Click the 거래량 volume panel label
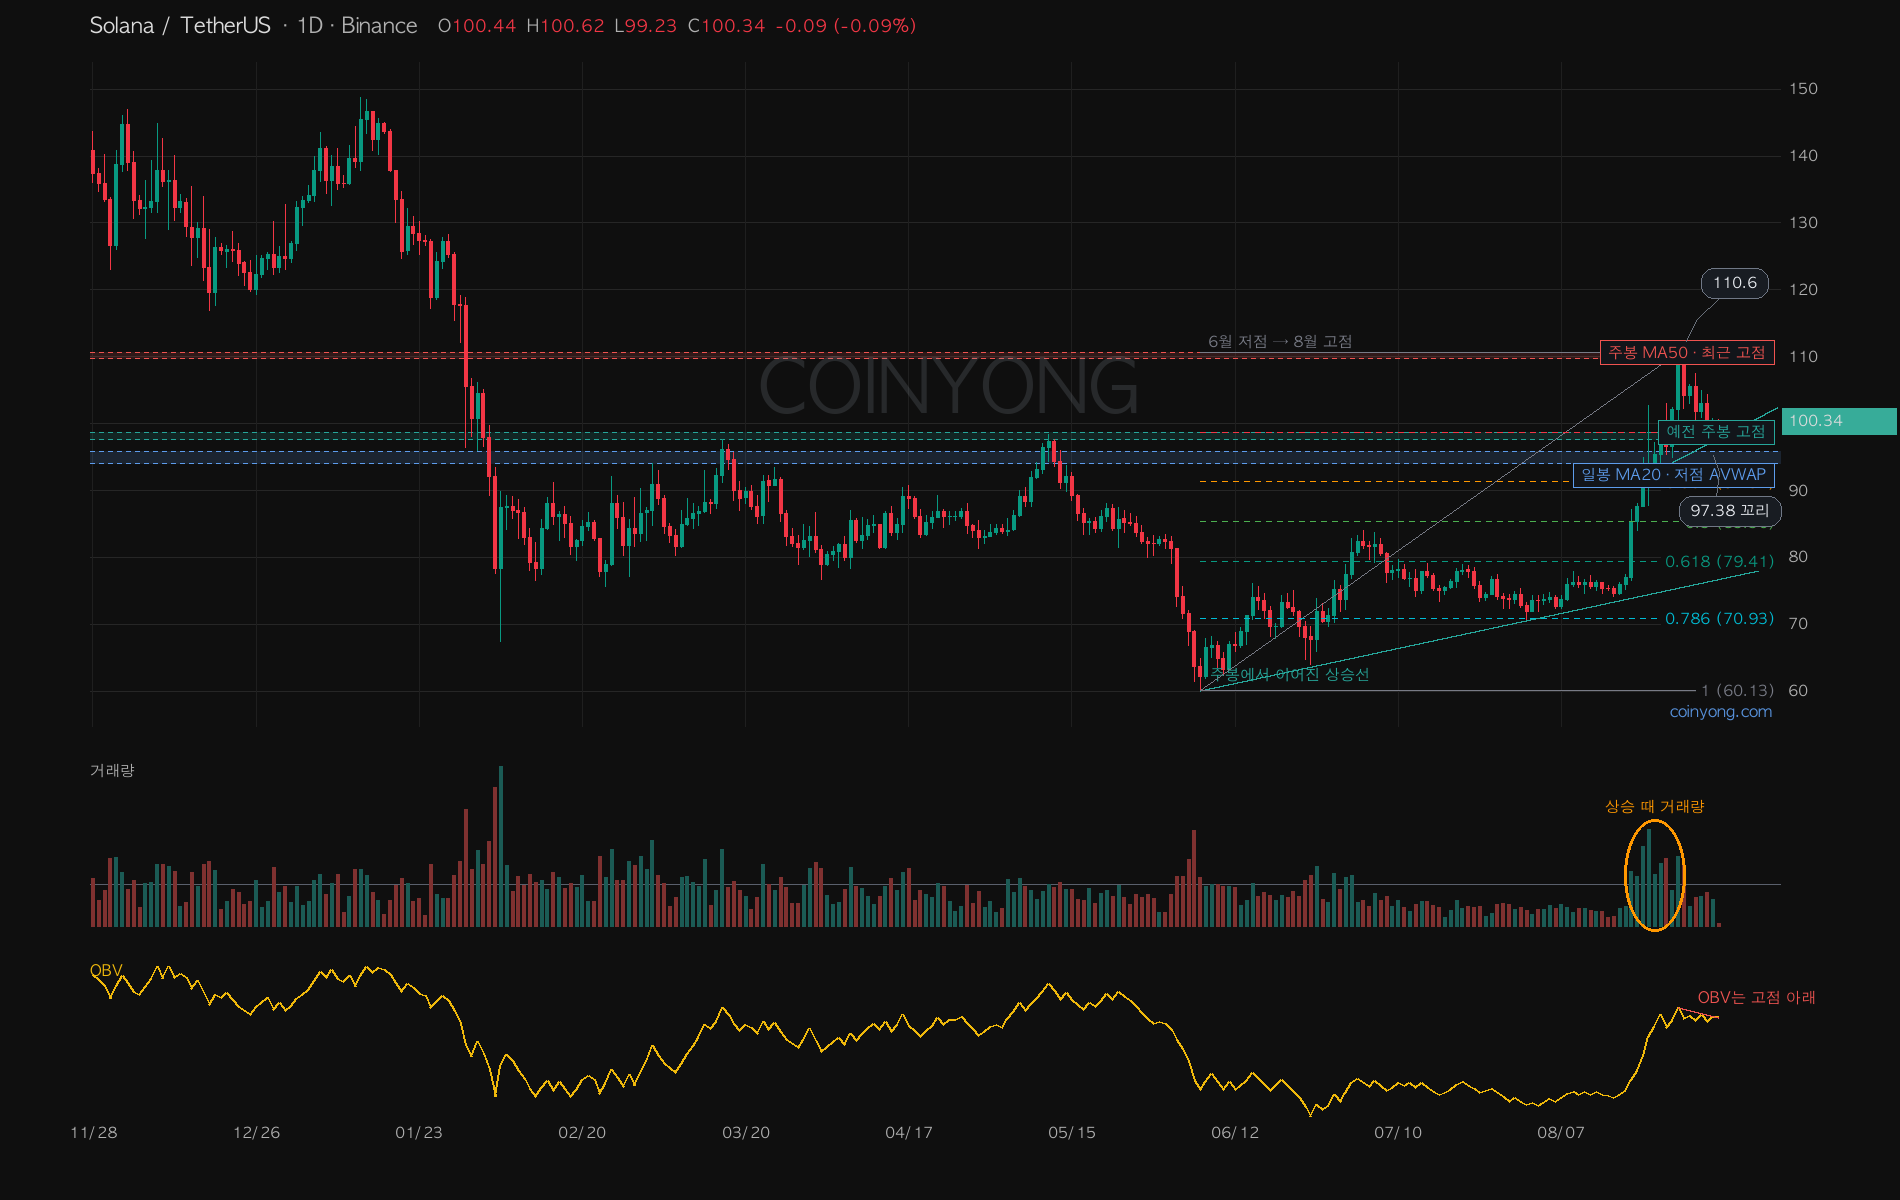 coord(112,770)
